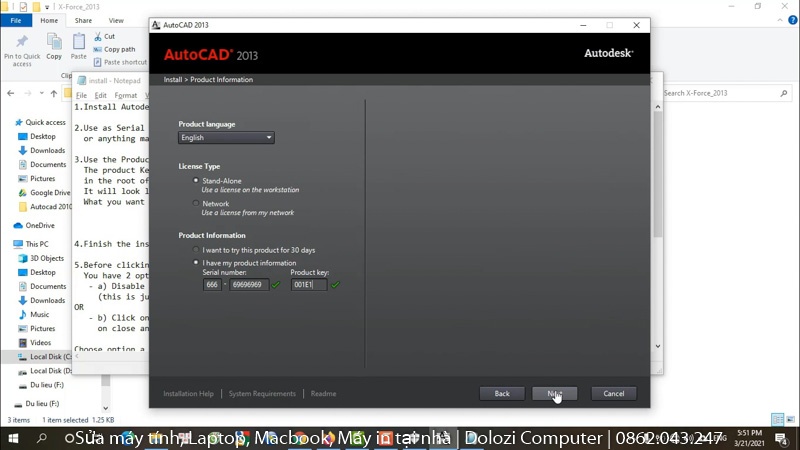800x450 pixels.
Task: Open the Share ribbon tab
Action: click(x=83, y=20)
